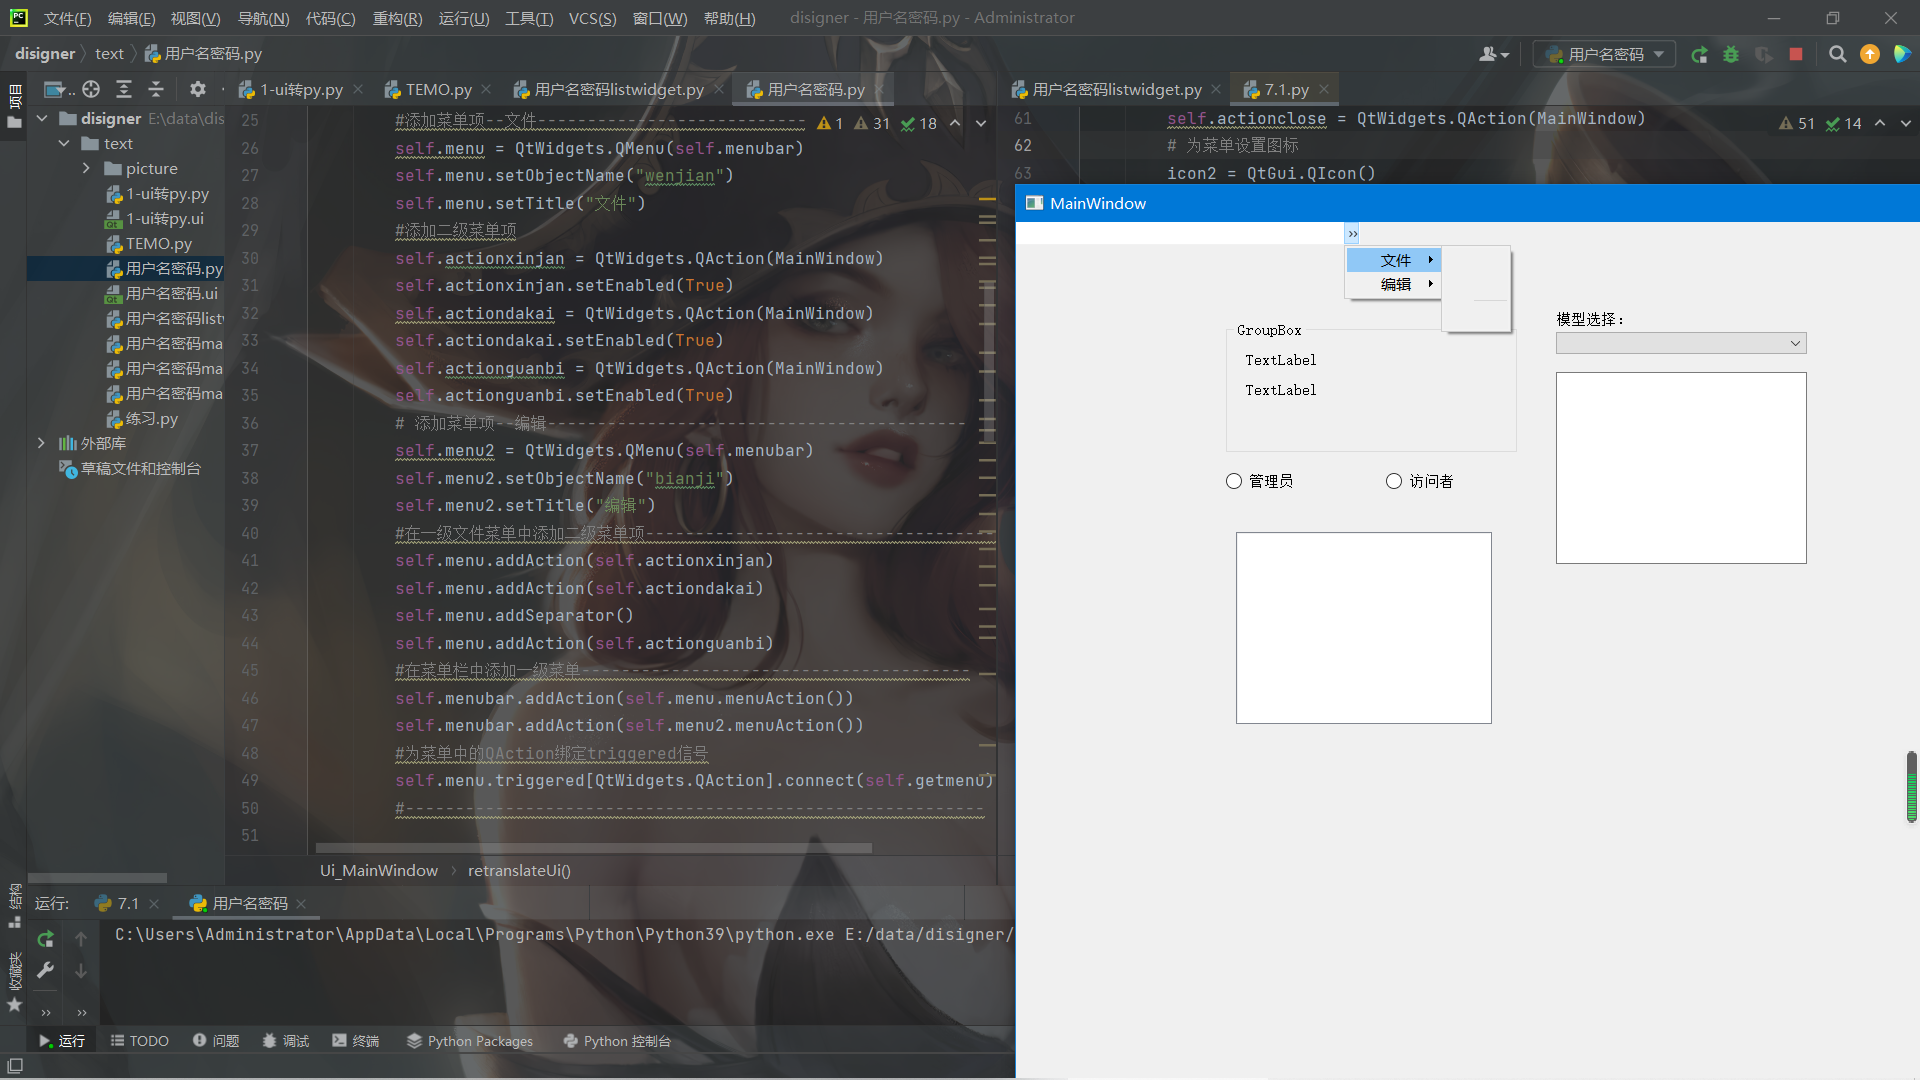Open the 文件 submenu in MainWindow popup
The width and height of the screenshot is (1920, 1080).
tap(1394, 260)
